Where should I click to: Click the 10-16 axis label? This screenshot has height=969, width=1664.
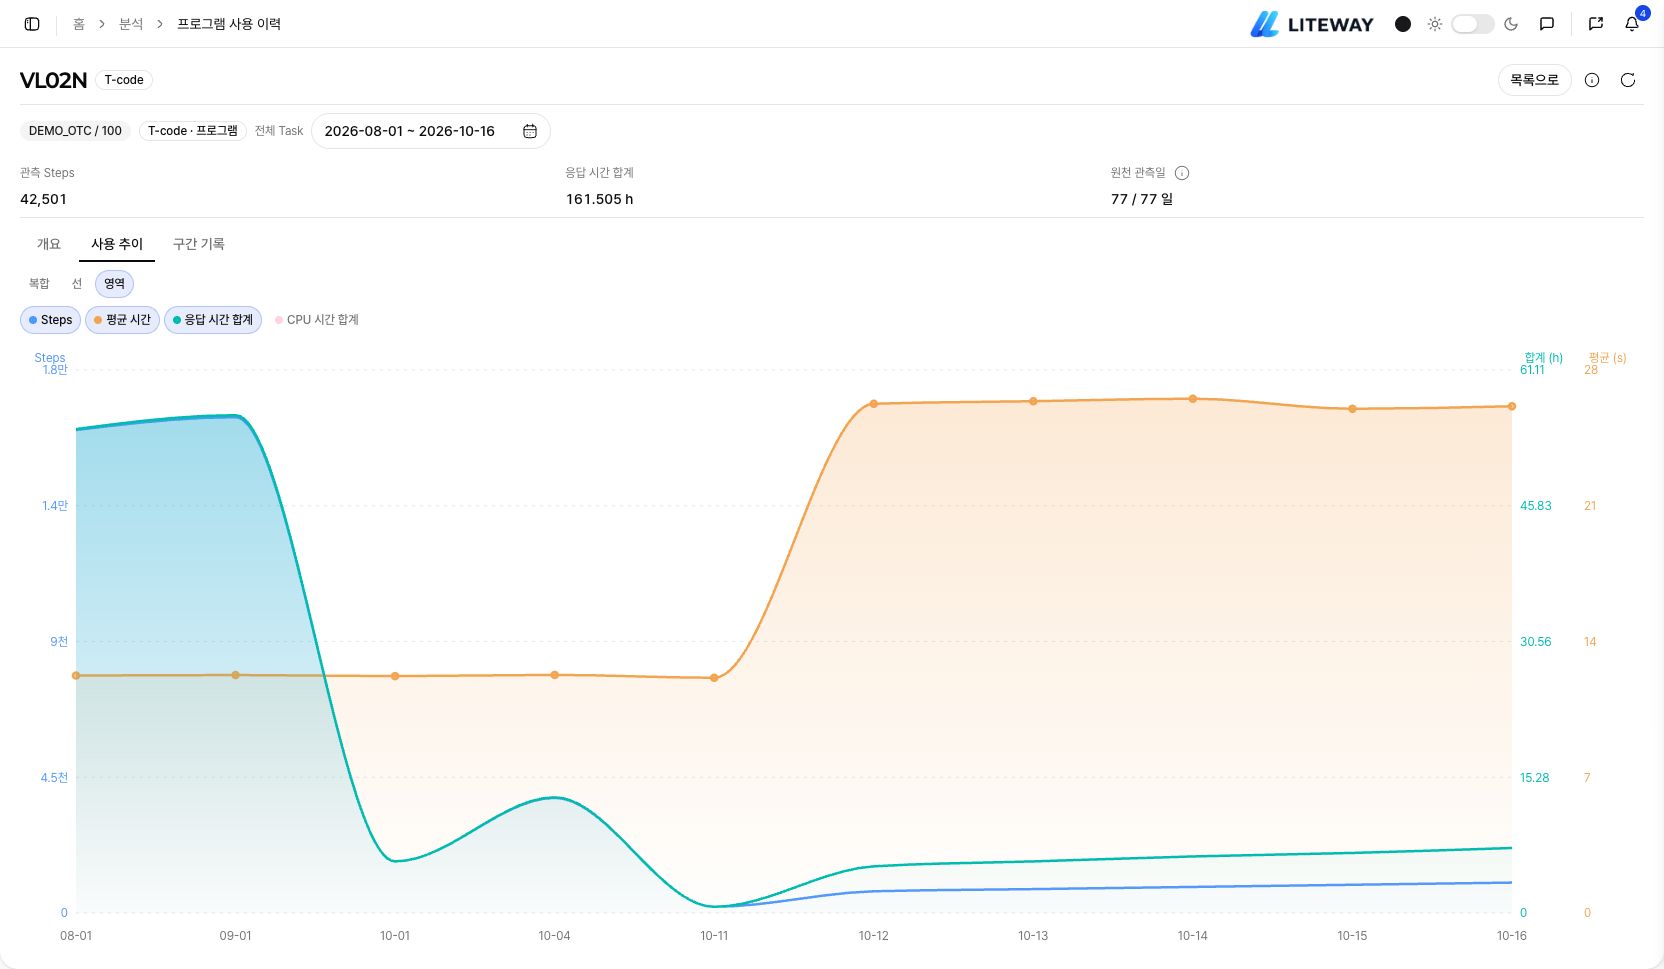1511,936
